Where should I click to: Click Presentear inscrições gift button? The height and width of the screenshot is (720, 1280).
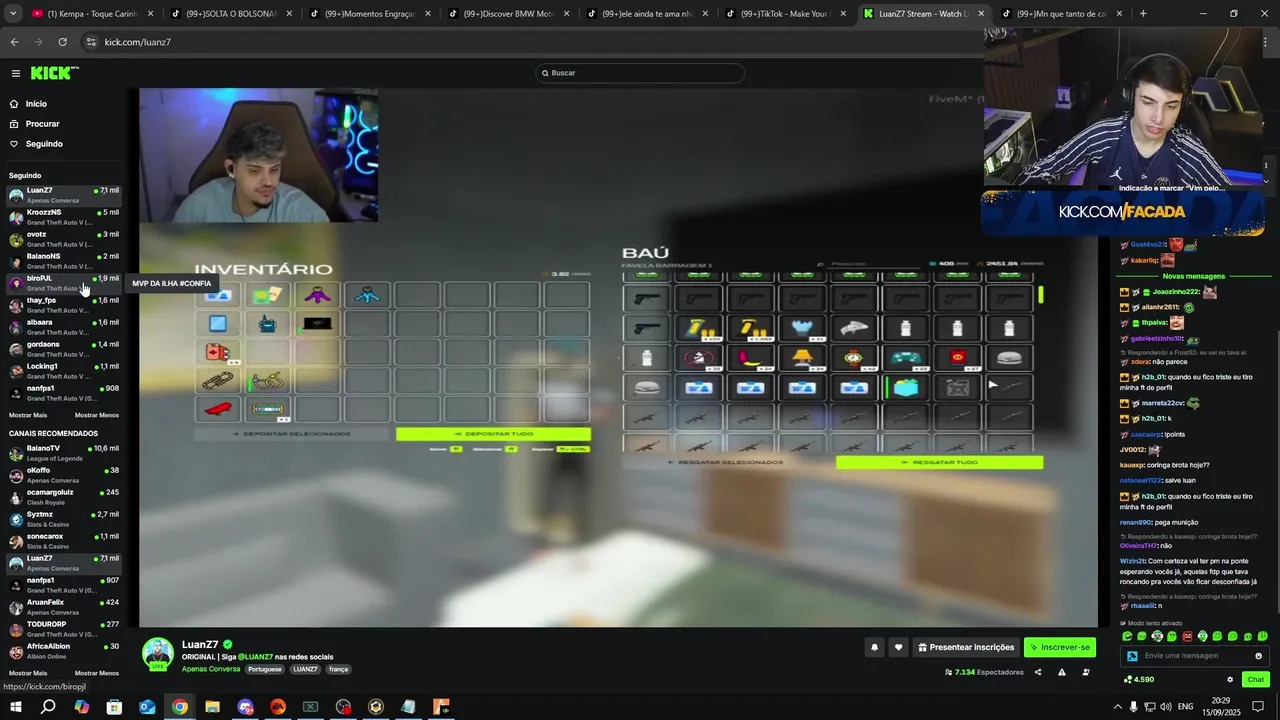pos(966,647)
